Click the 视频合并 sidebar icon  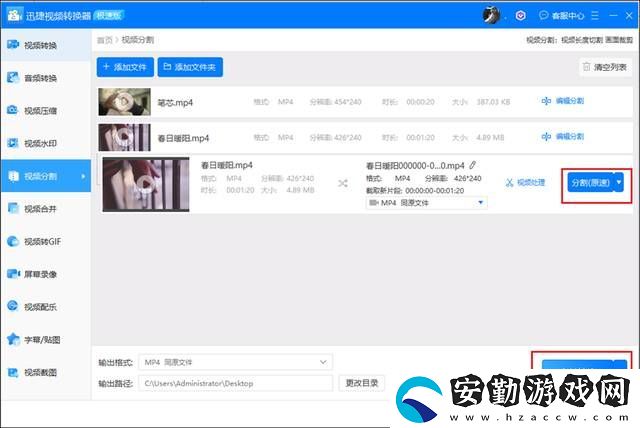13,208
